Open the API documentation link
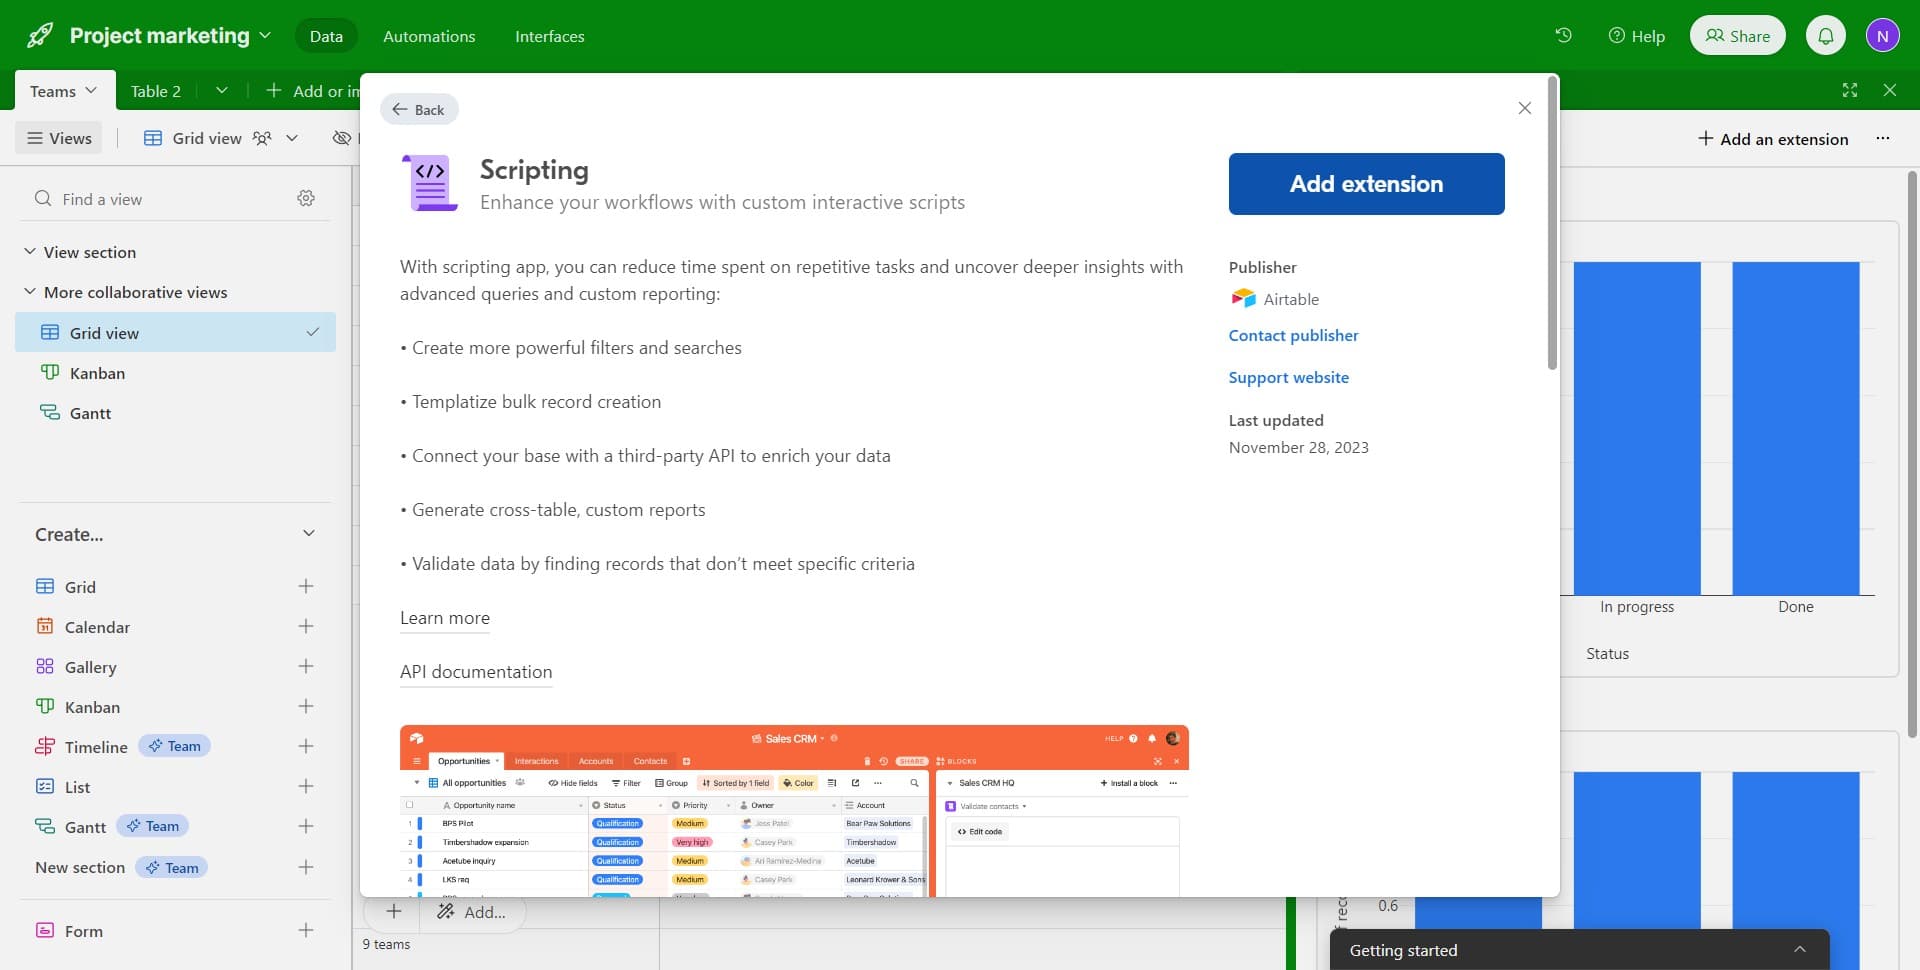Screen dimensions: 1920x970 click(x=475, y=671)
